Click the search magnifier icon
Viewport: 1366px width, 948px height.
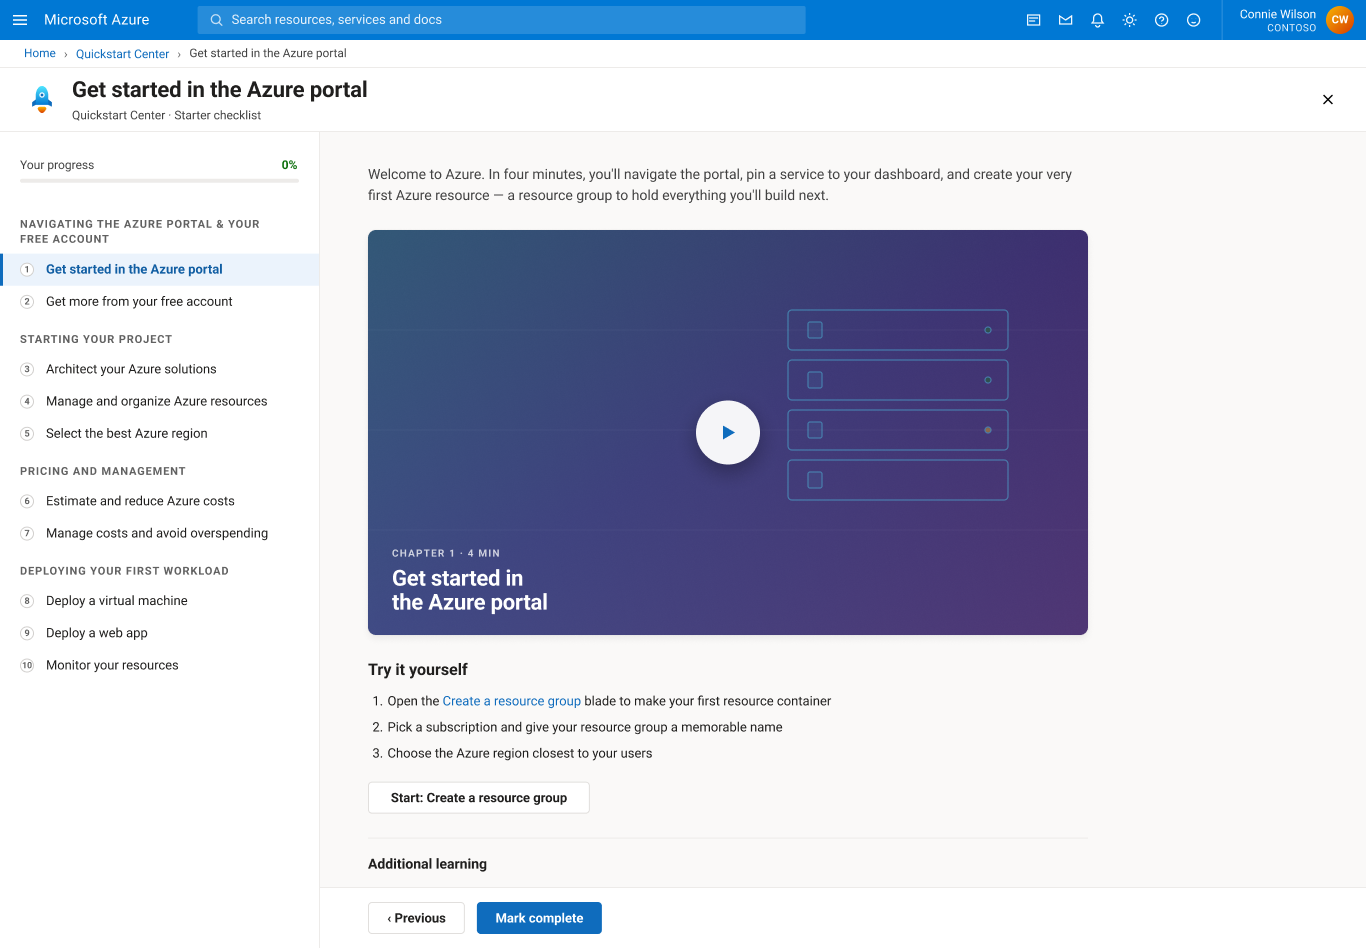(216, 20)
